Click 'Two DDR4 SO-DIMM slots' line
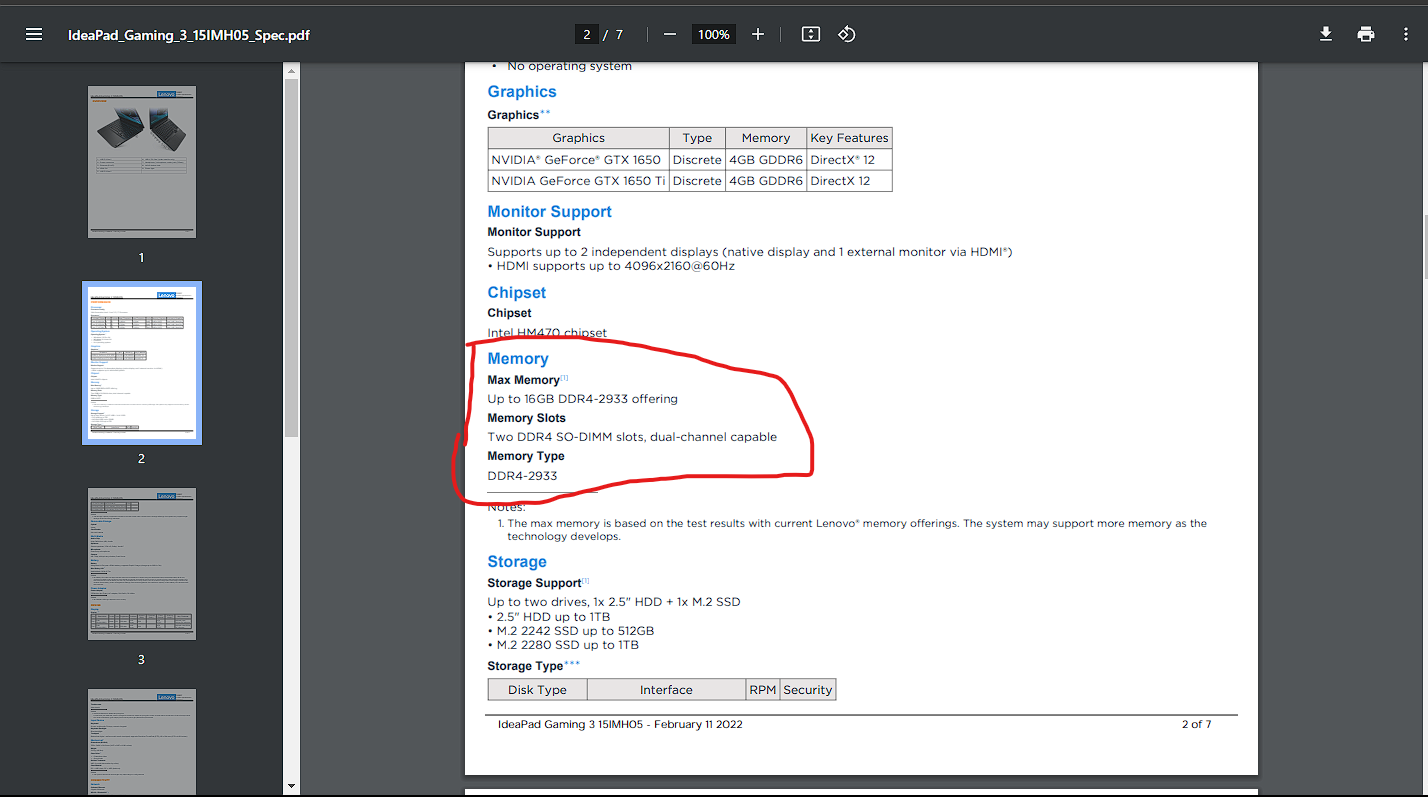The image size is (1428, 797). [x=632, y=437]
